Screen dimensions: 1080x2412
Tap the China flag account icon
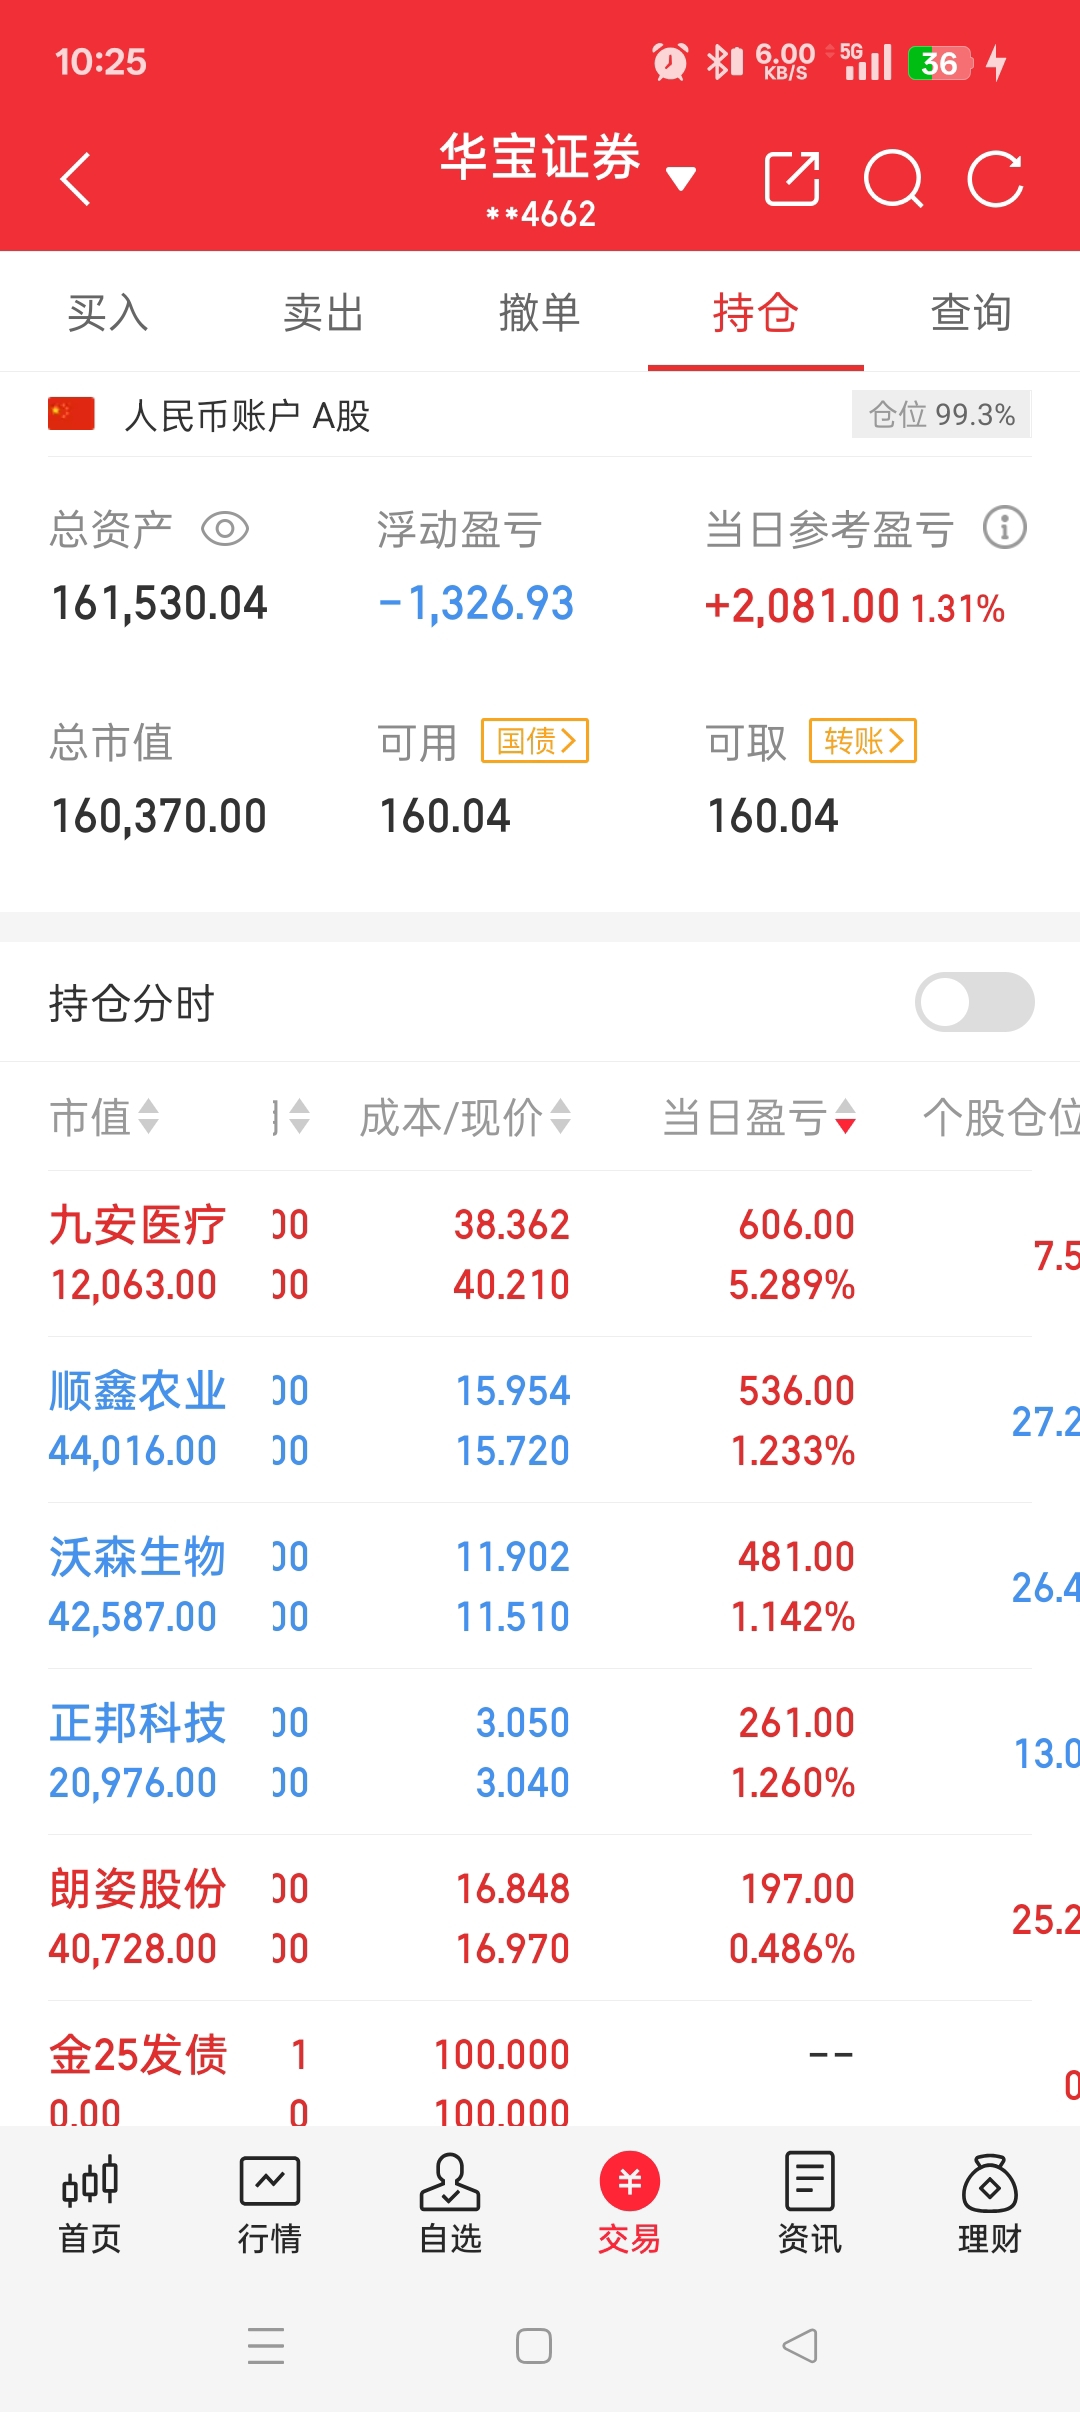tap(71, 414)
